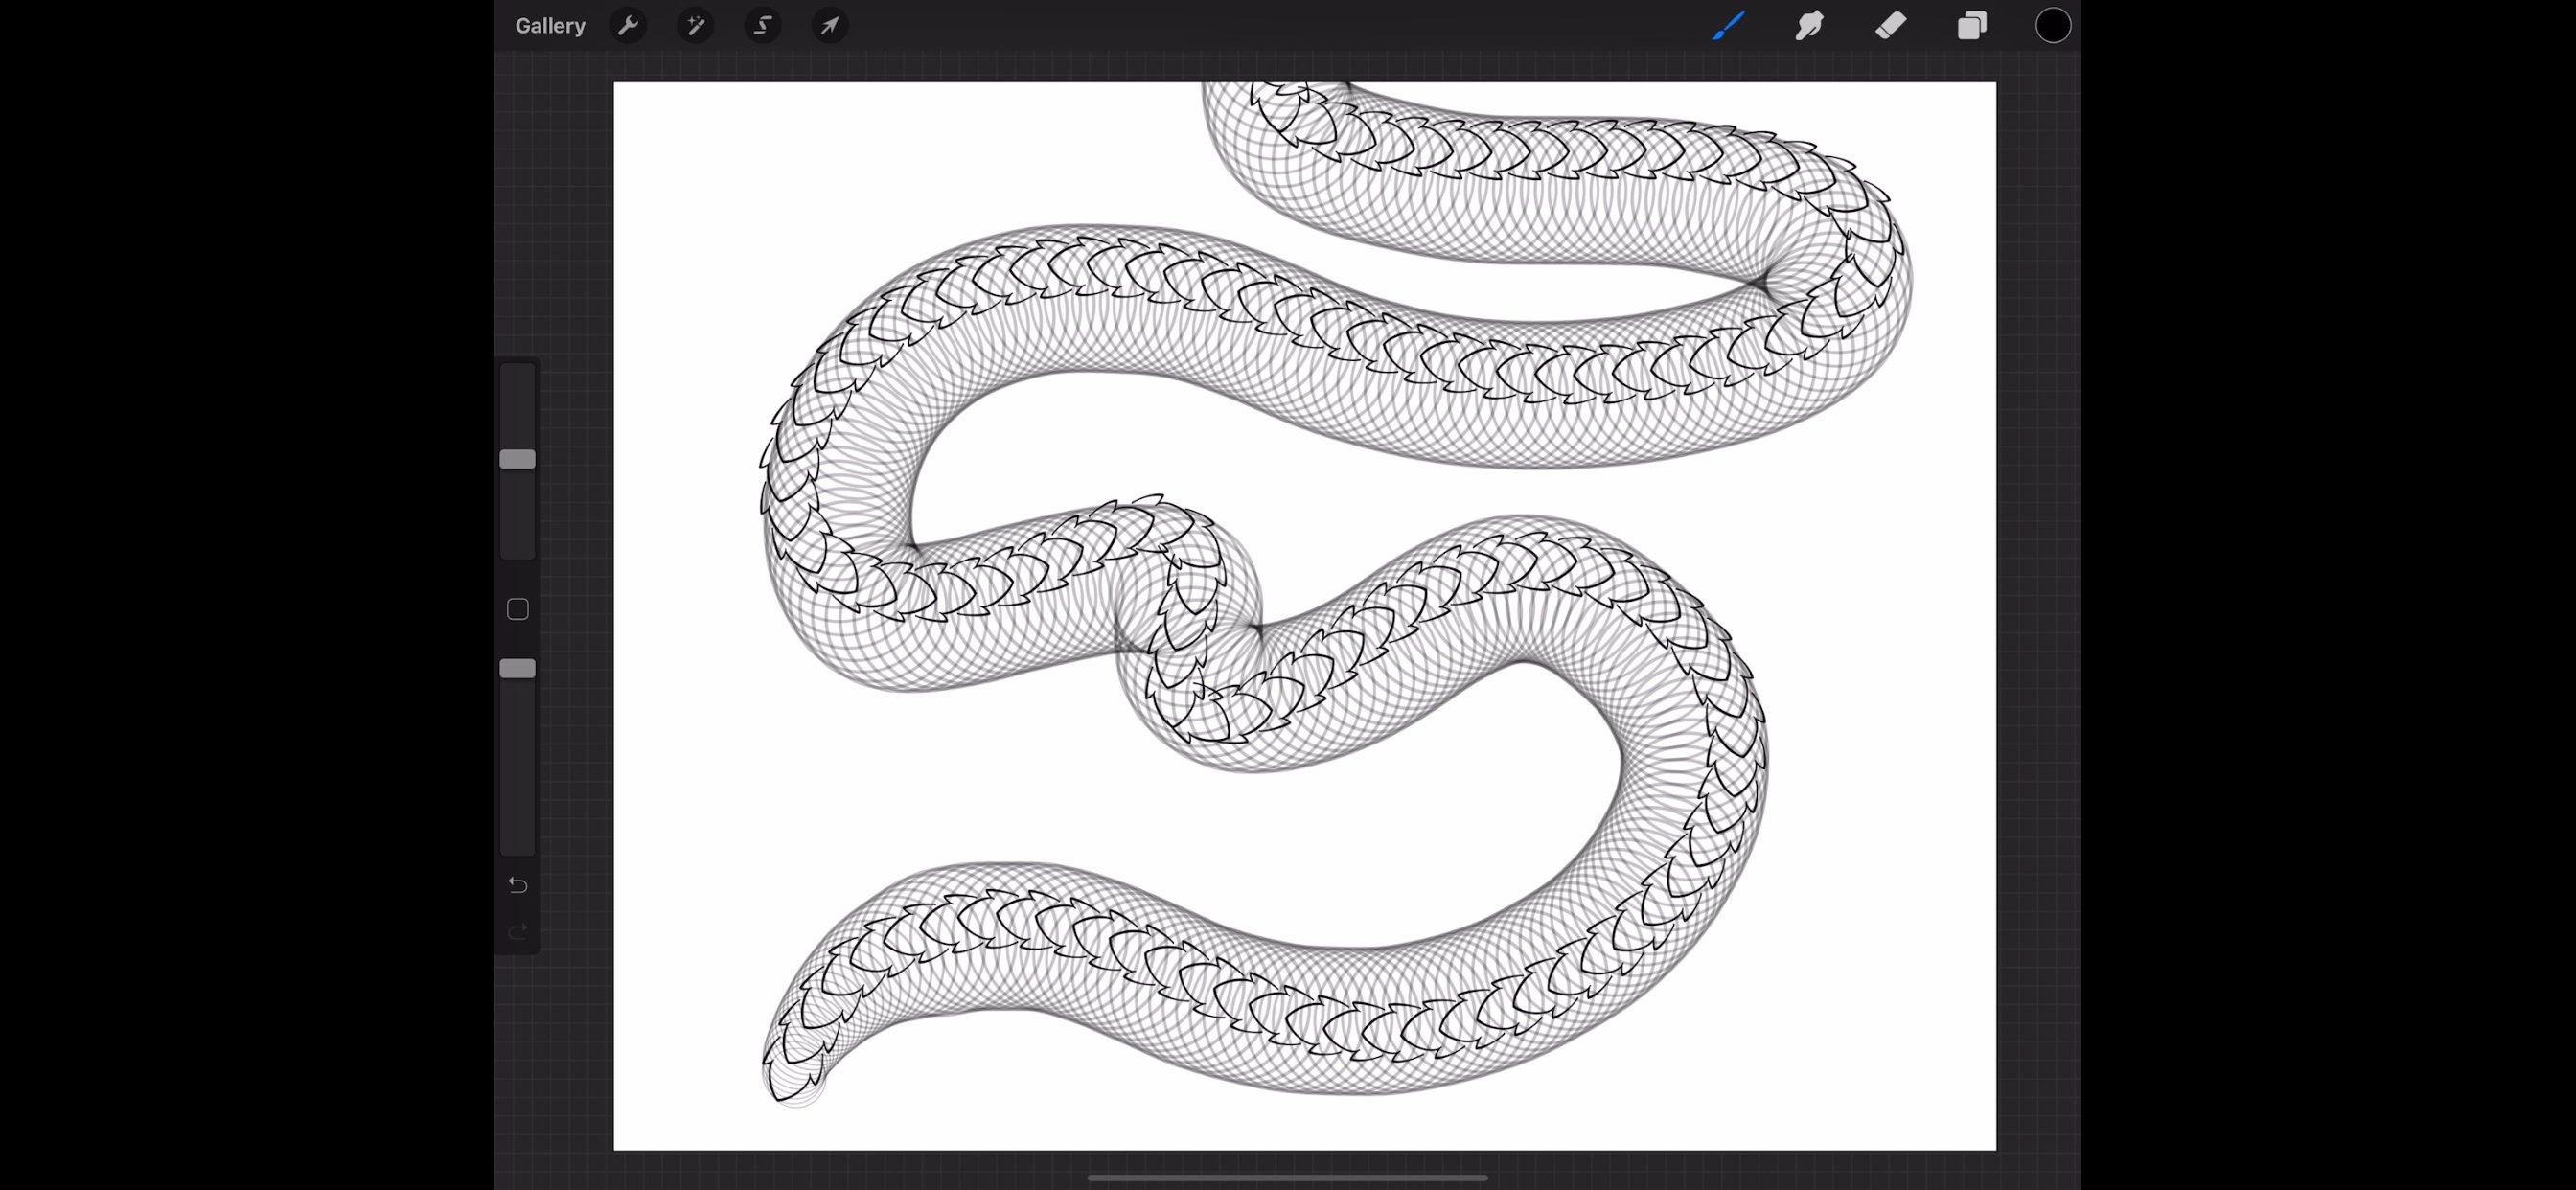2576x1190 pixels.
Task: Select the Eraser tool
Action: point(1890,26)
